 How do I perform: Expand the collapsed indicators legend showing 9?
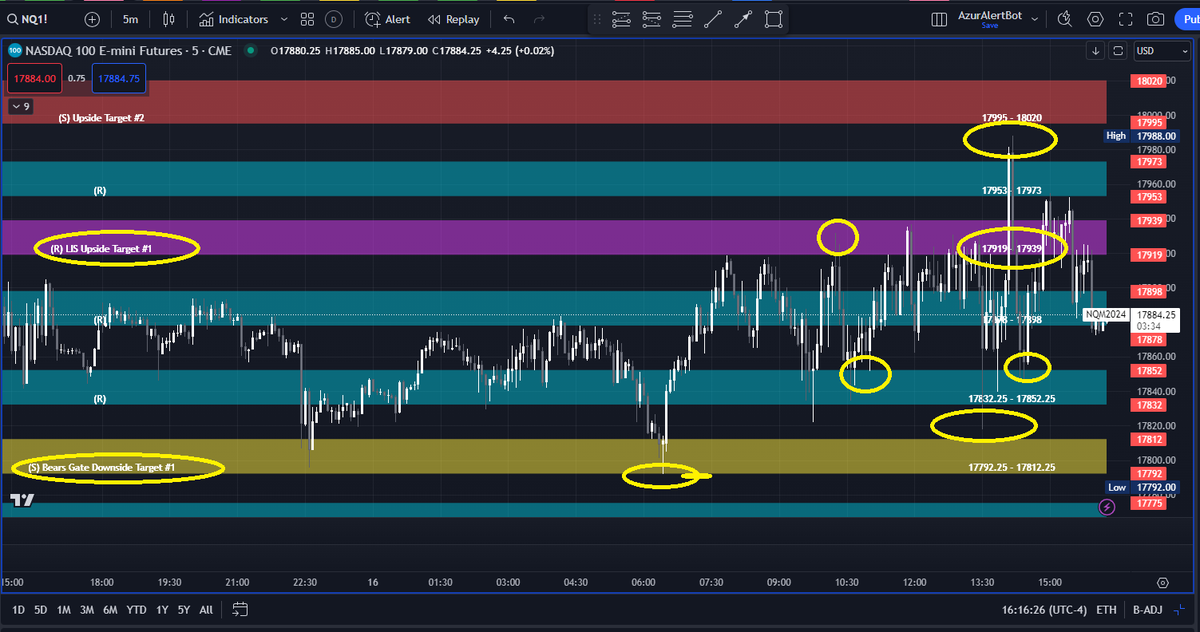[x=20, y=106]
